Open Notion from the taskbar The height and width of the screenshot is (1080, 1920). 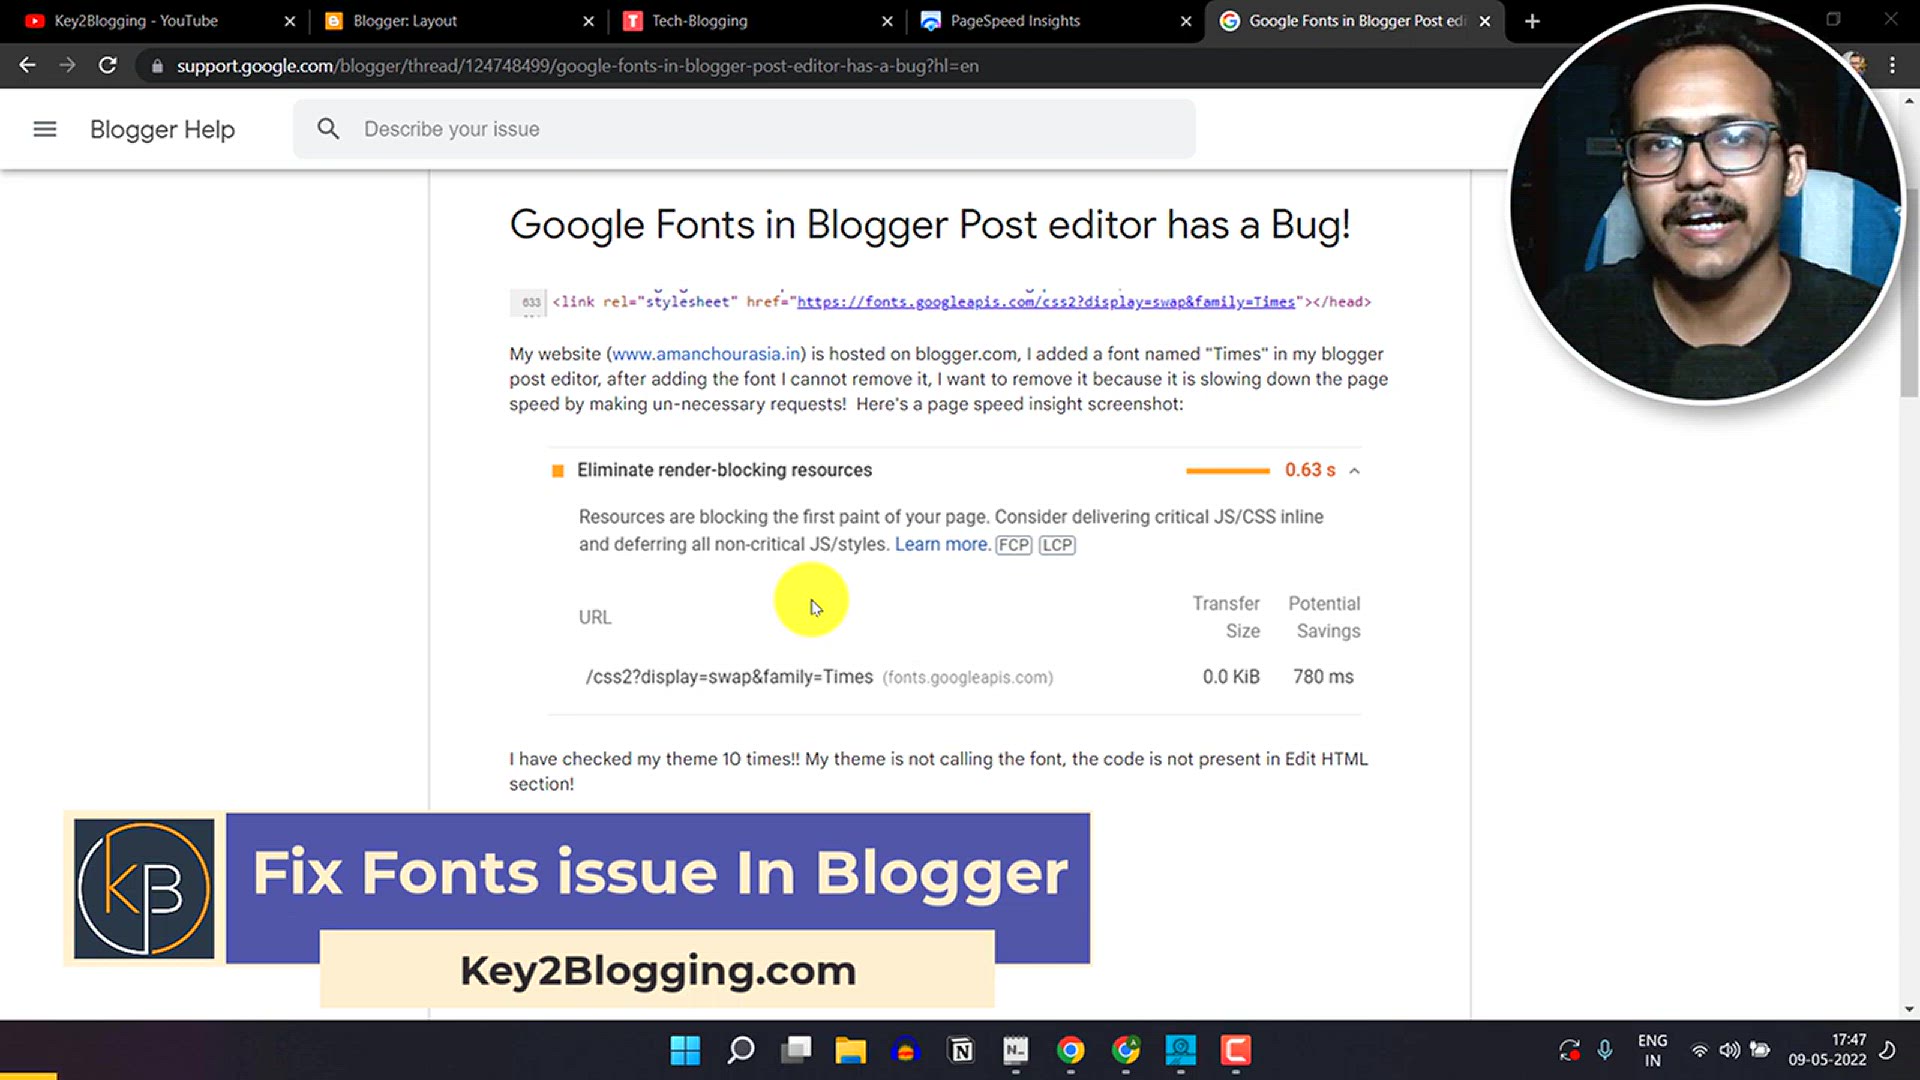click(961, 1050)
